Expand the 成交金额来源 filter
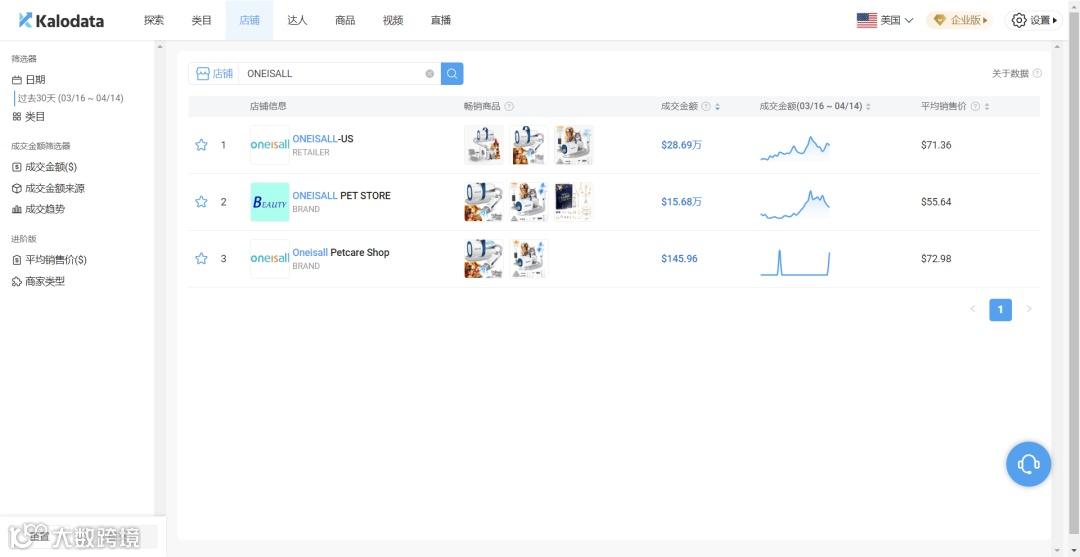Image resolution: width=1080 pixels, height=557 pixels. click(x=48, y=188)
